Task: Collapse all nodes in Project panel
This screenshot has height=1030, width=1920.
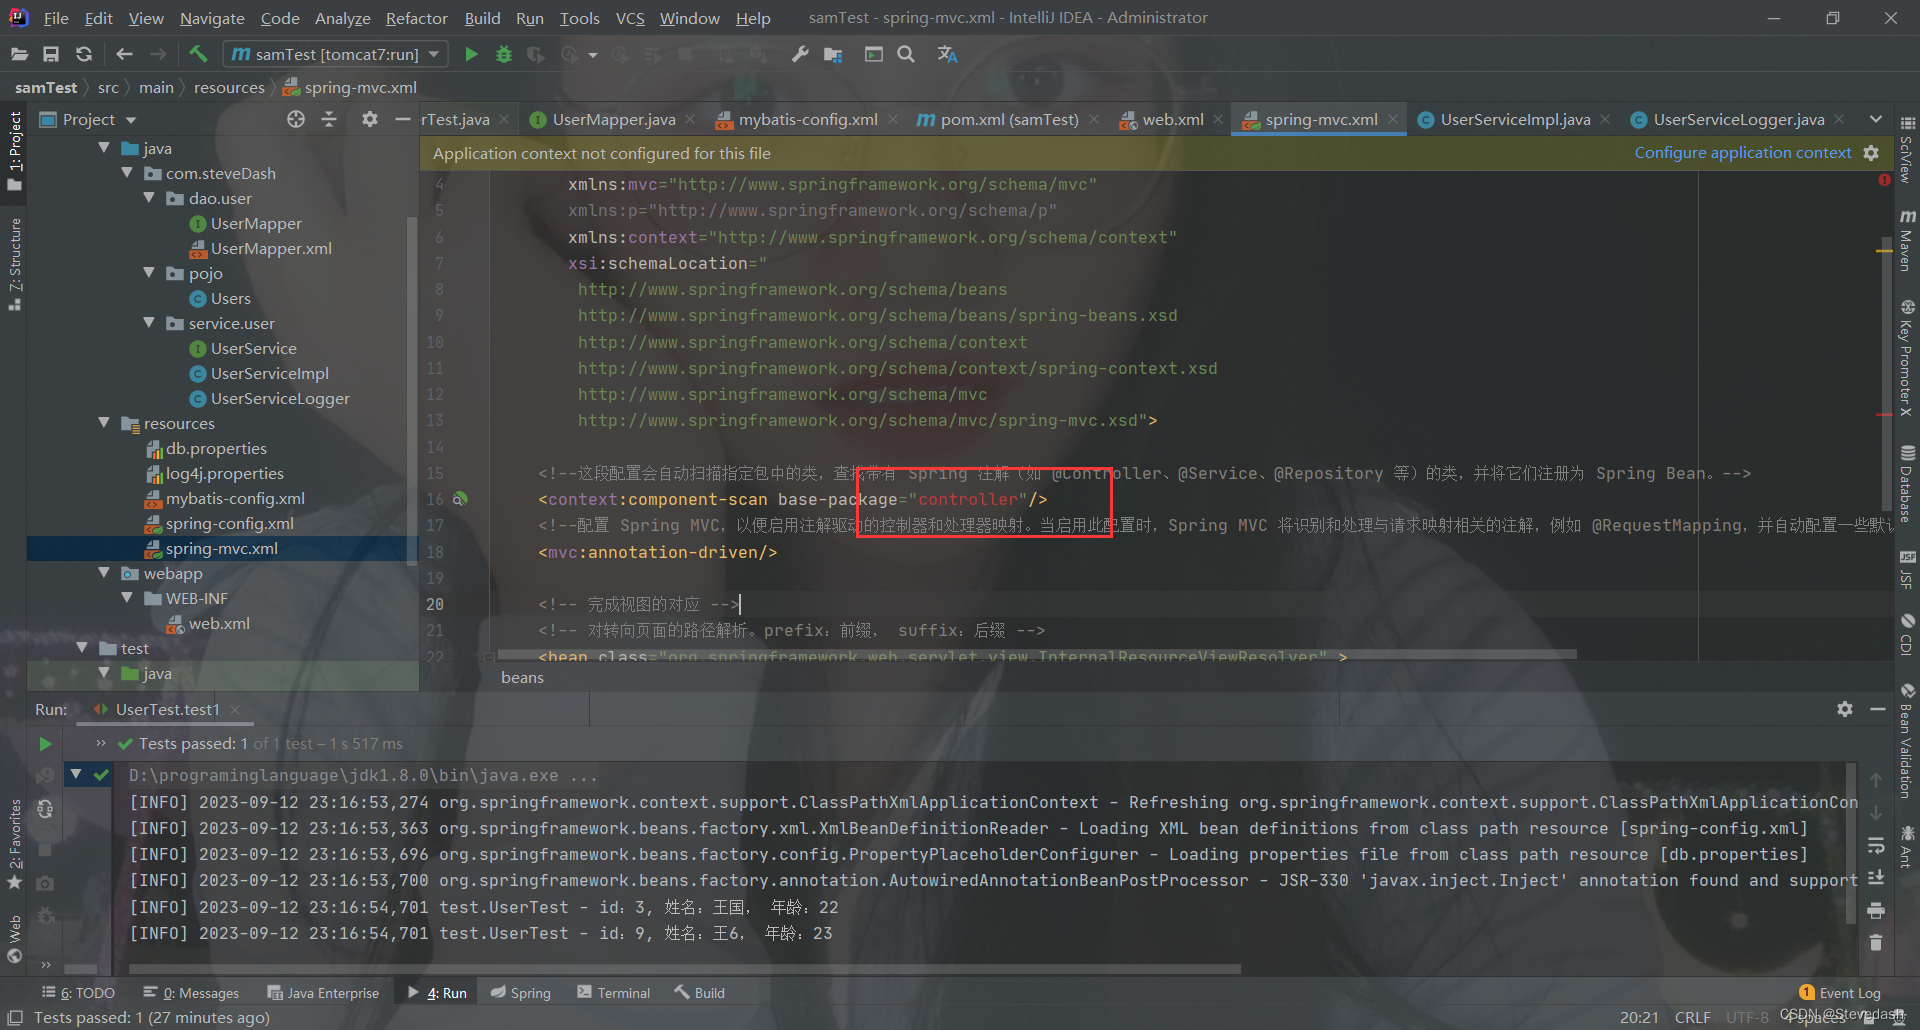Action: tap(329, 119)
